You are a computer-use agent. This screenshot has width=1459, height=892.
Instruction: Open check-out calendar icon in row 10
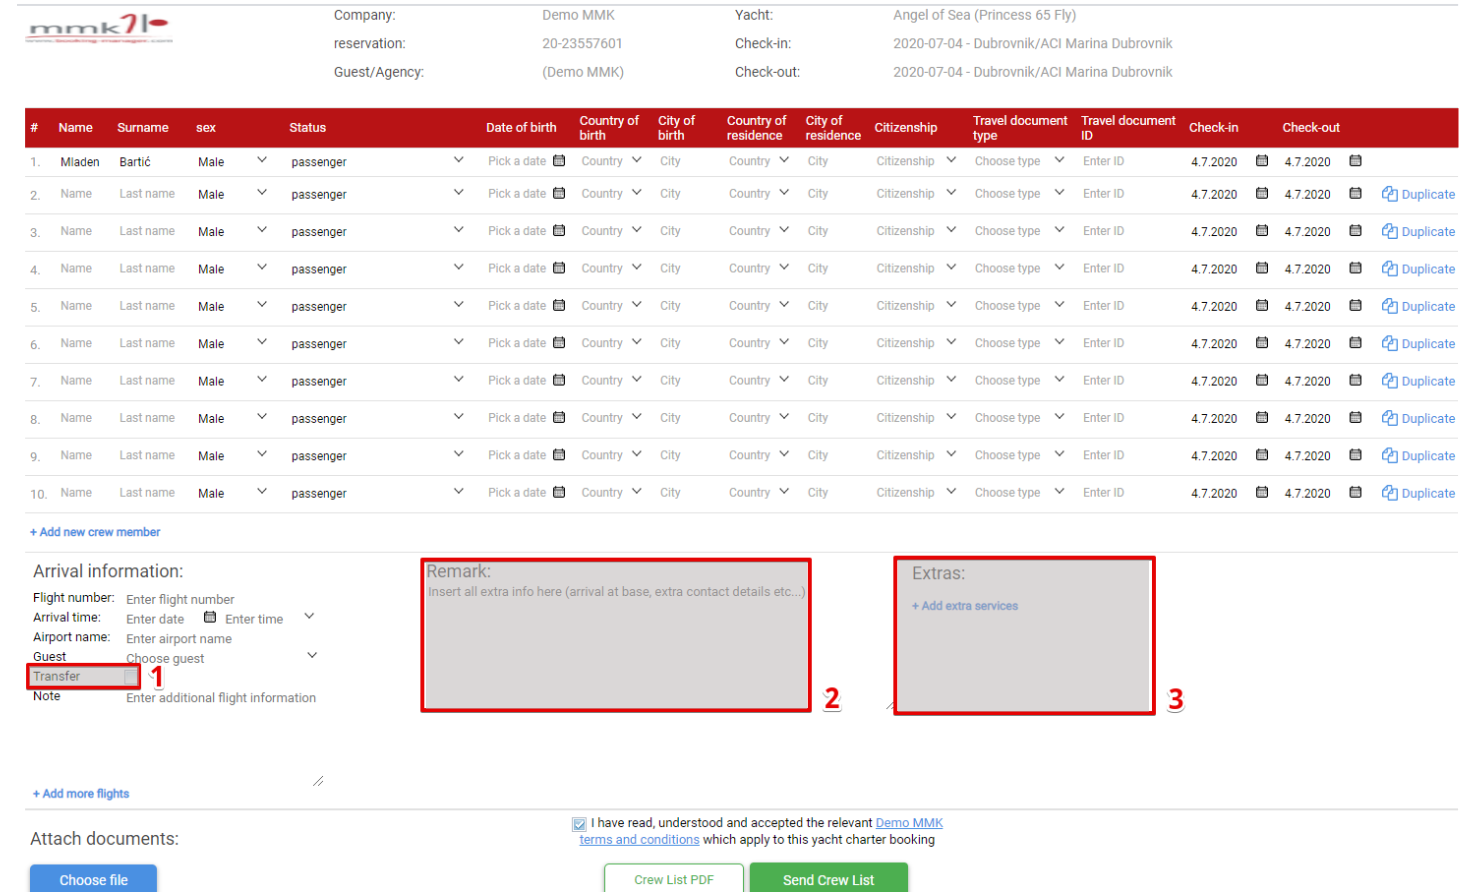click(1355, 492)
